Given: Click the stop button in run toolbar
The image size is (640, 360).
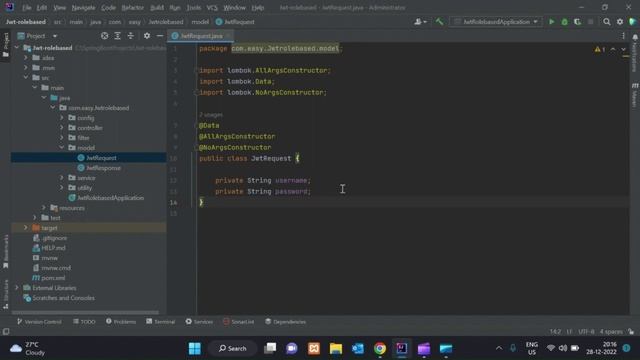Looking at the screenshot, I should 590,22.
